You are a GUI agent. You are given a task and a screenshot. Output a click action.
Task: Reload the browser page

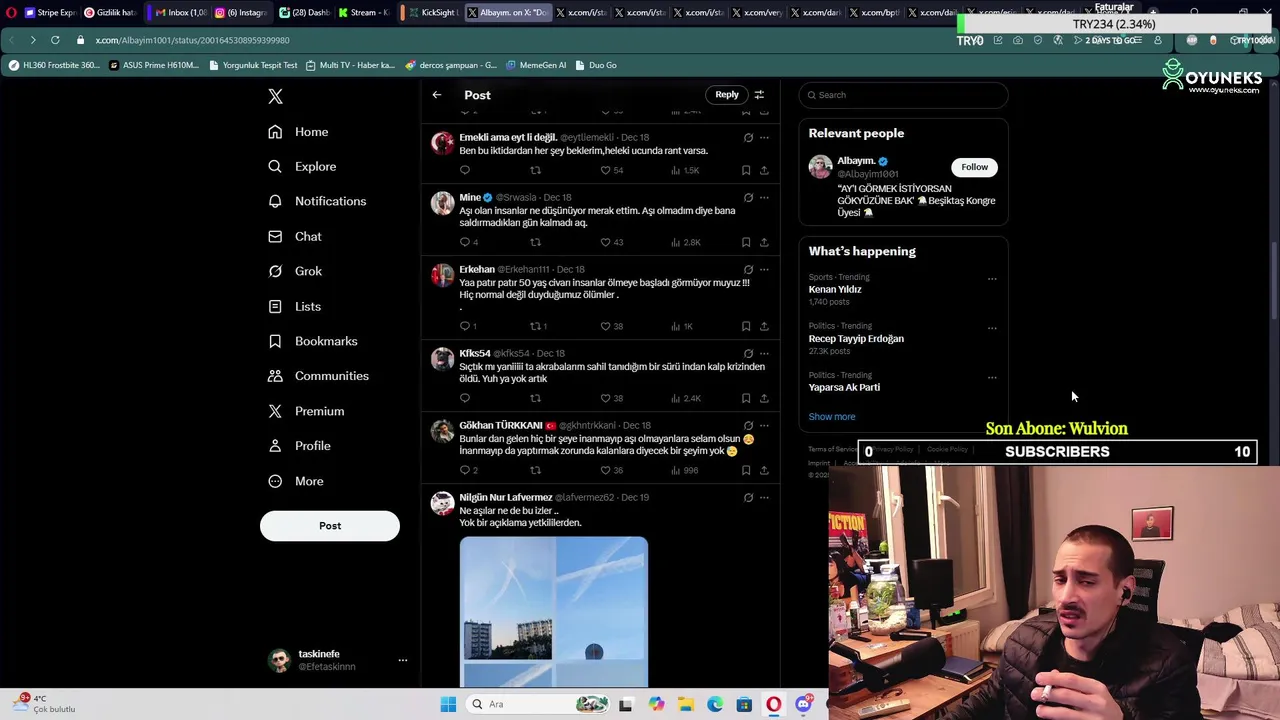click(55, 40)
